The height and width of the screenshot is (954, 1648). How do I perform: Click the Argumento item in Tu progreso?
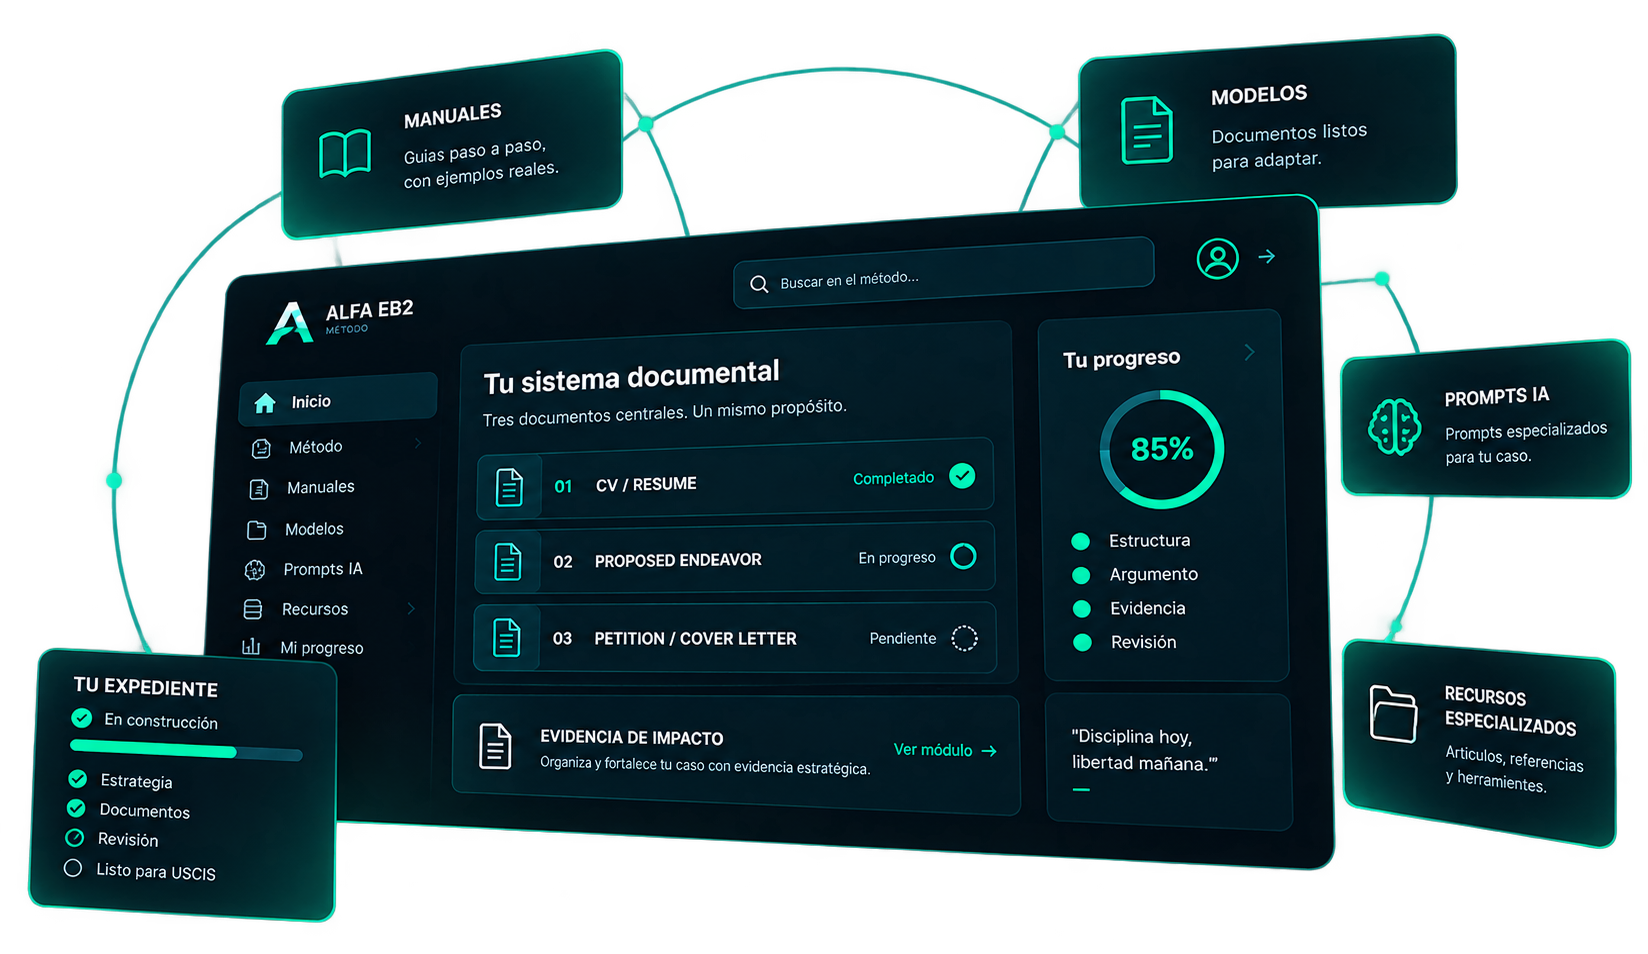1153,574
